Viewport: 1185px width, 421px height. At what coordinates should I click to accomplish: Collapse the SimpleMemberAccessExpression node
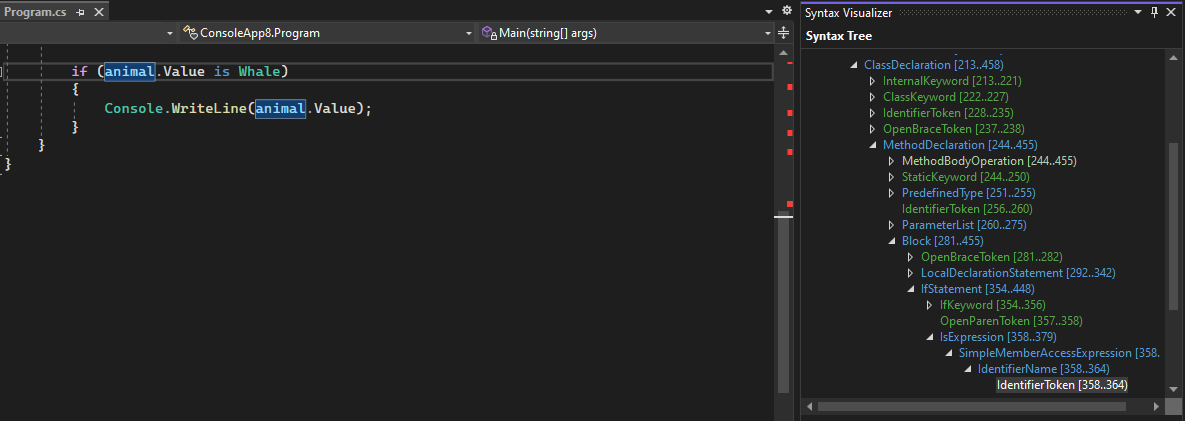coord(949,354)
